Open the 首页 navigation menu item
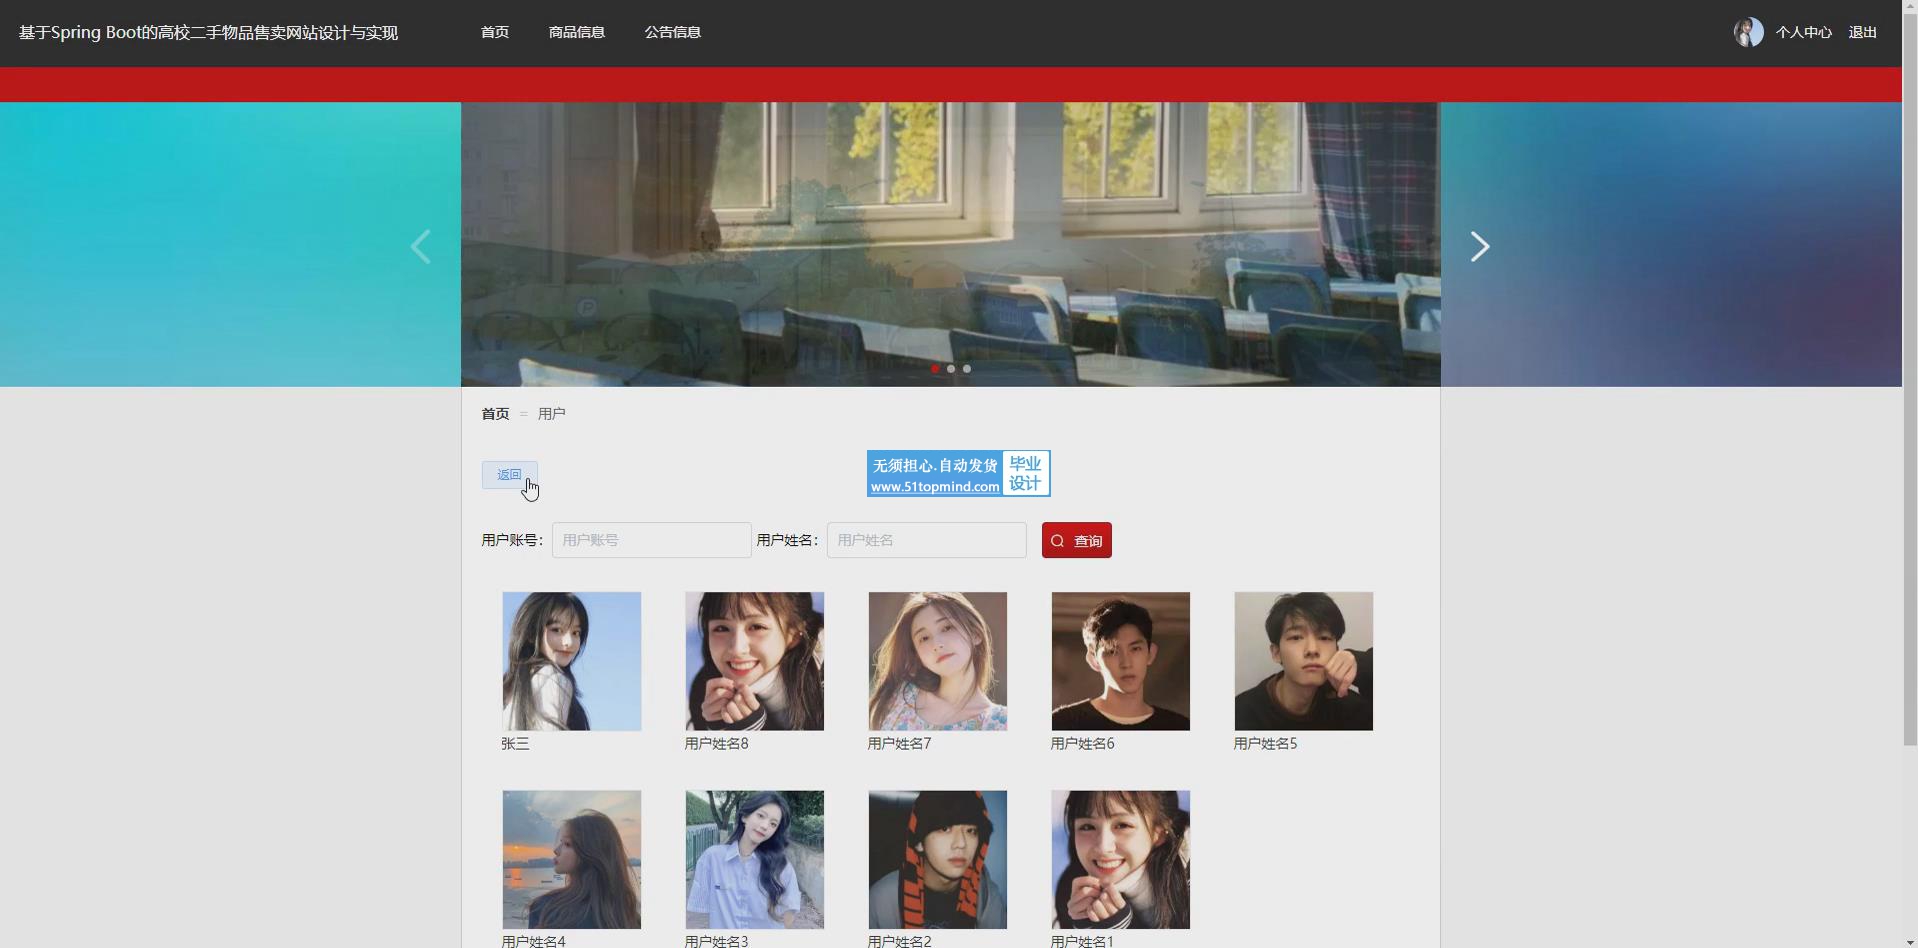 click(x=495, y=32)
